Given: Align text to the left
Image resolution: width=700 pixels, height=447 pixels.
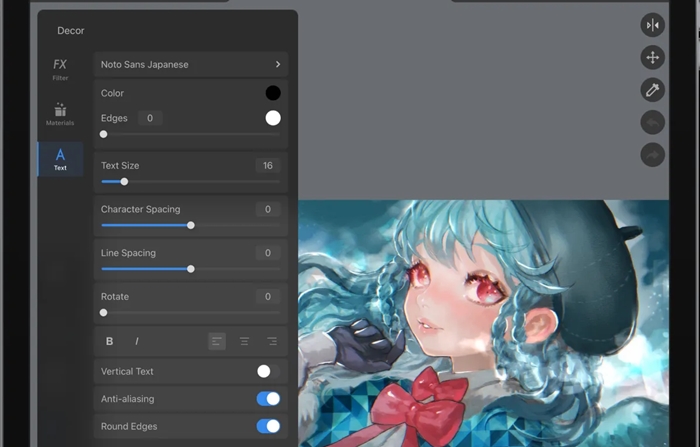Looking at the screenshot, I should pyautogui.click(x=217, y=342).
